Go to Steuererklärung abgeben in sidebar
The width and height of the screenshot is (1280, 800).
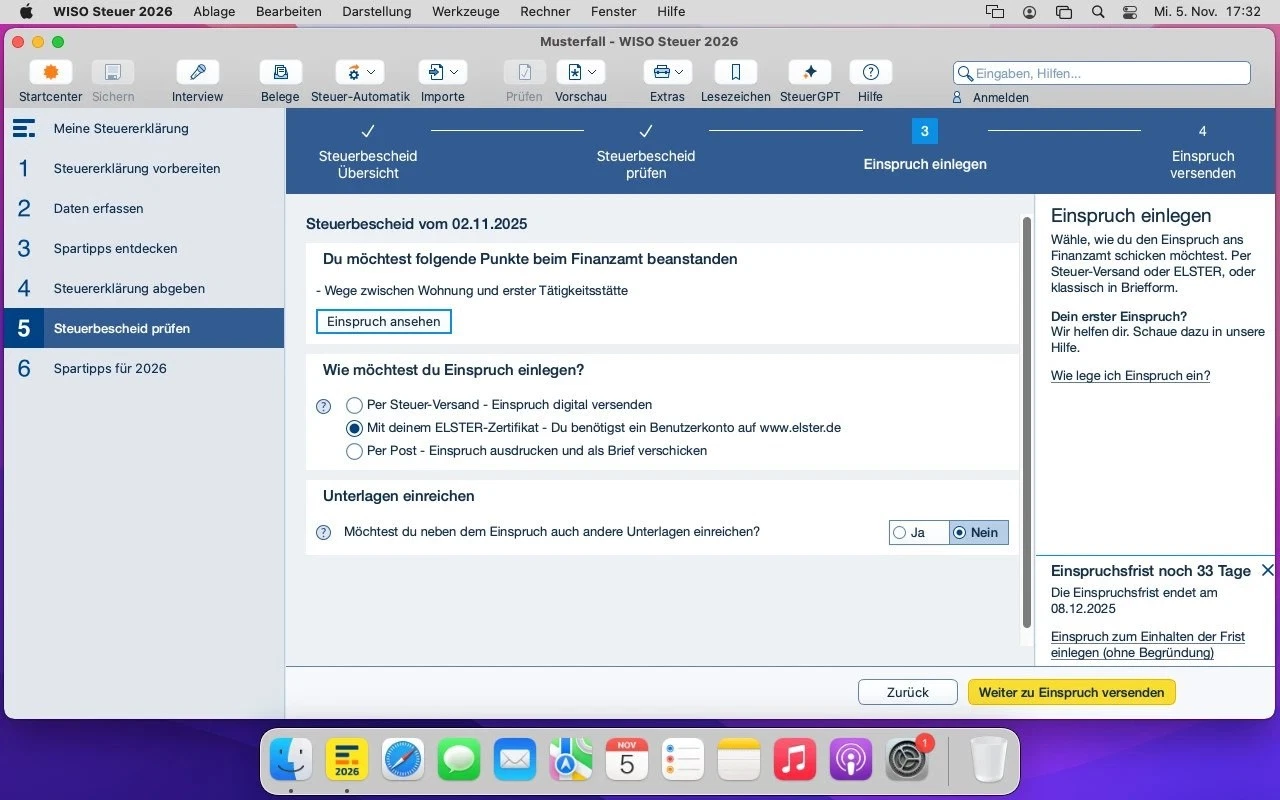point(129,288)
